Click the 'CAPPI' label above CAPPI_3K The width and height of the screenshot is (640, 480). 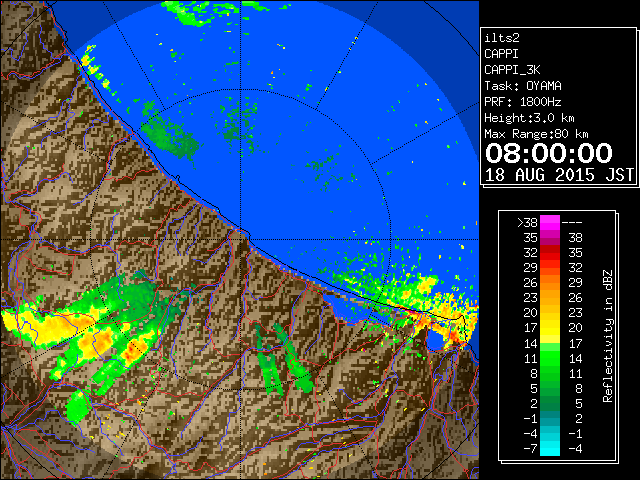click(502, 54)
